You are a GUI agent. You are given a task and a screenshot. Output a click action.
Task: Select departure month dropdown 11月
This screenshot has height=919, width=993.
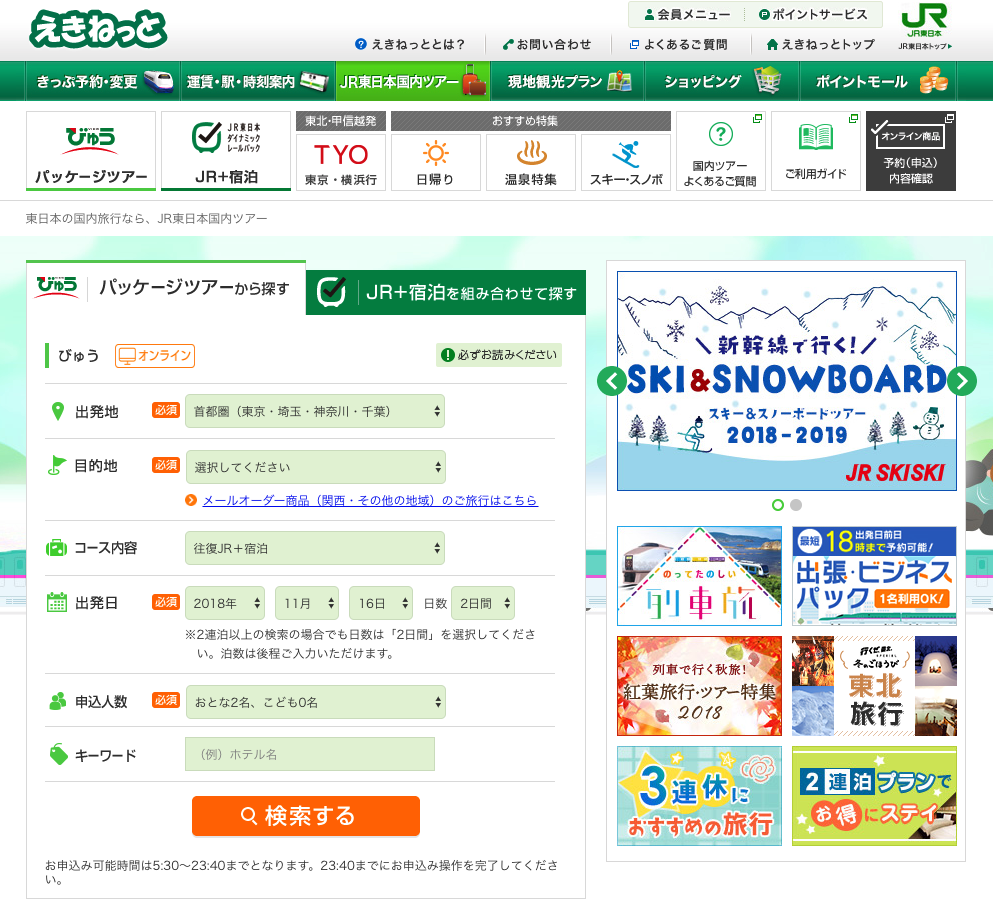pyautogui.click(x=307, y=603)
